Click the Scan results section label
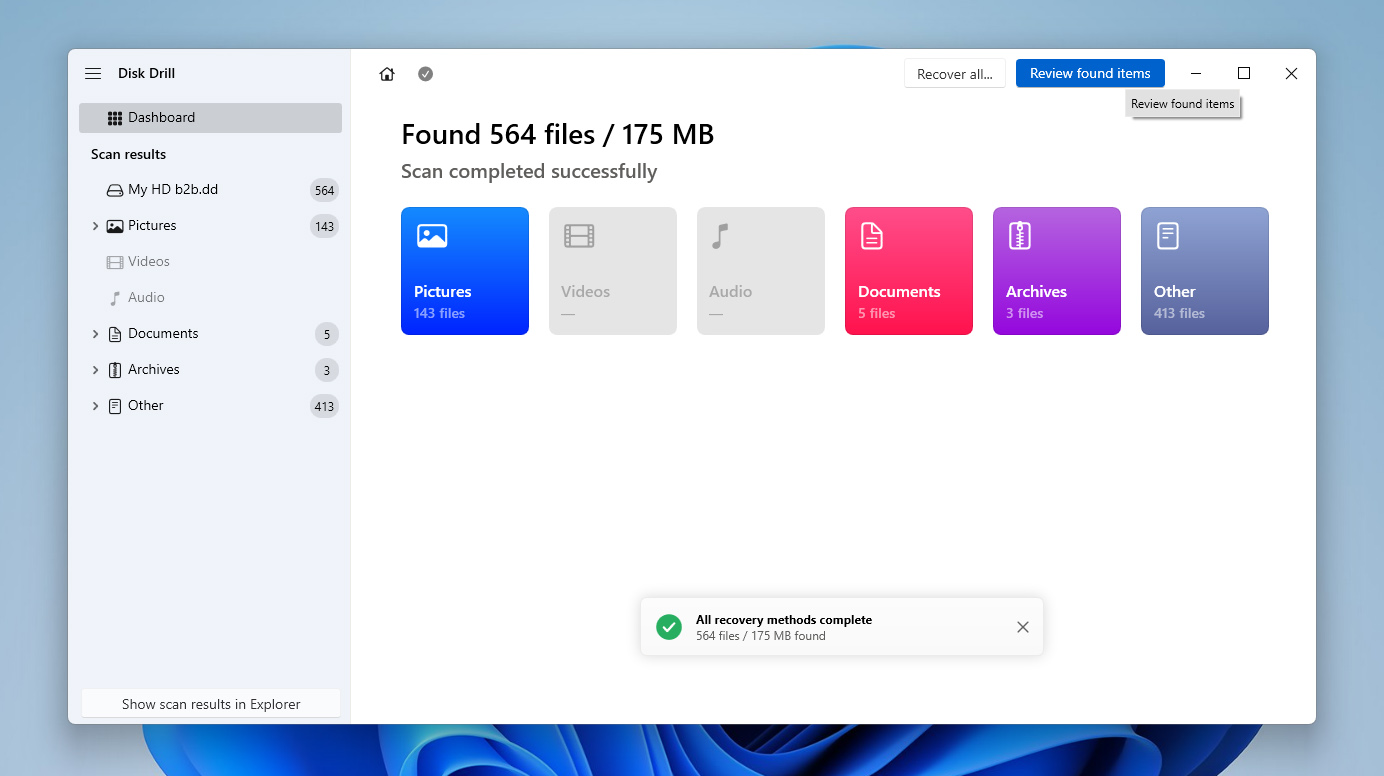 pyautogui.click(x=128, y=154)
